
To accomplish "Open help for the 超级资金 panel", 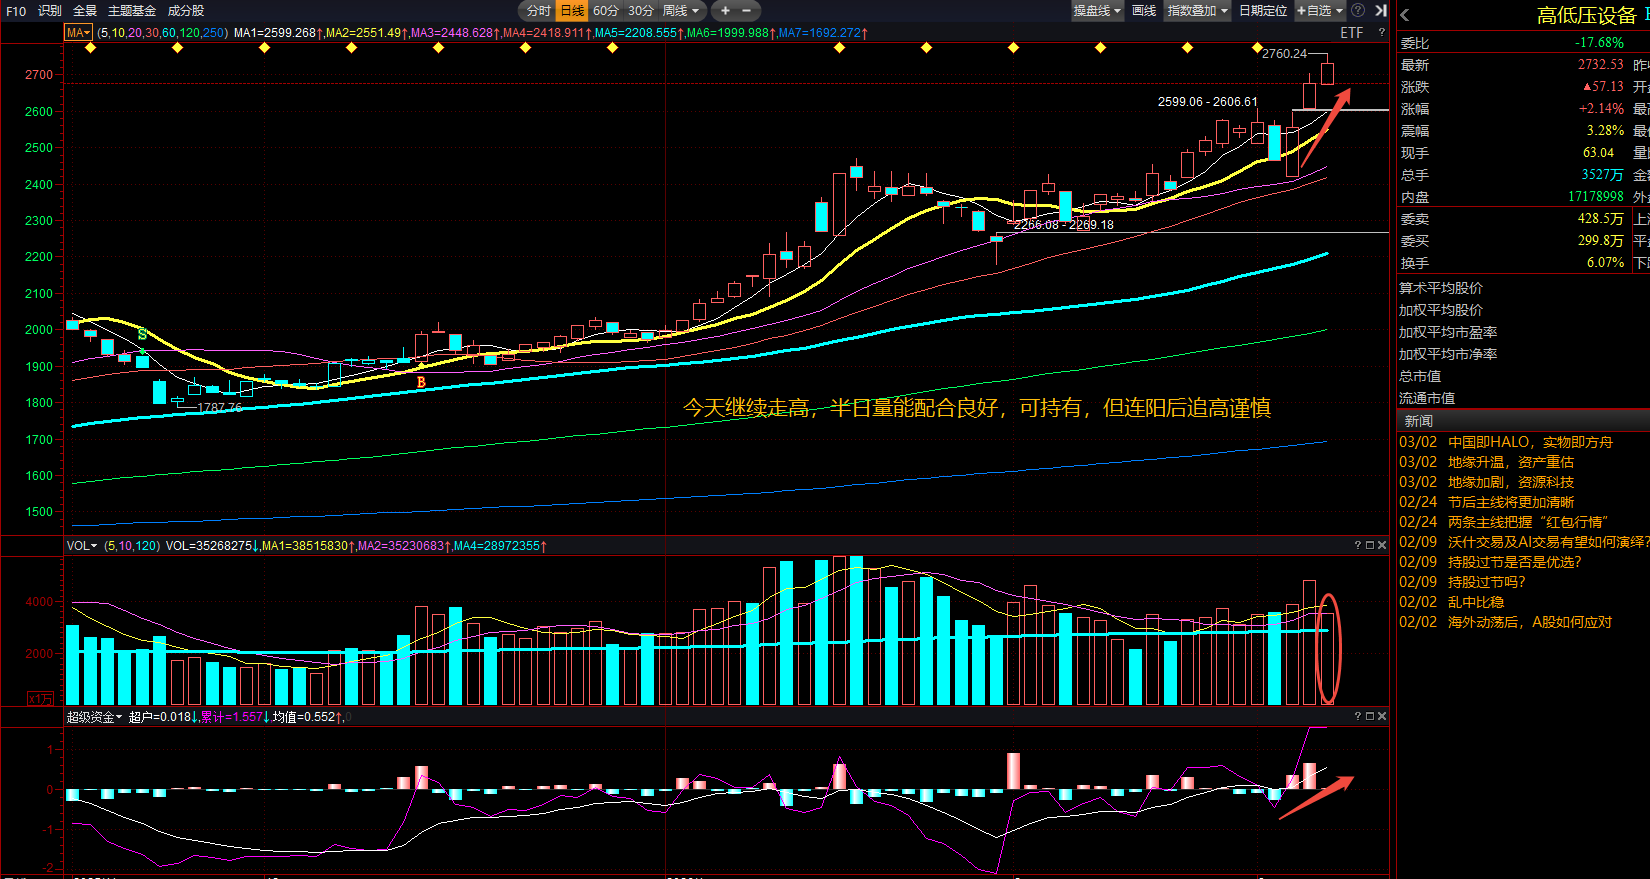I will [1358, 716].
